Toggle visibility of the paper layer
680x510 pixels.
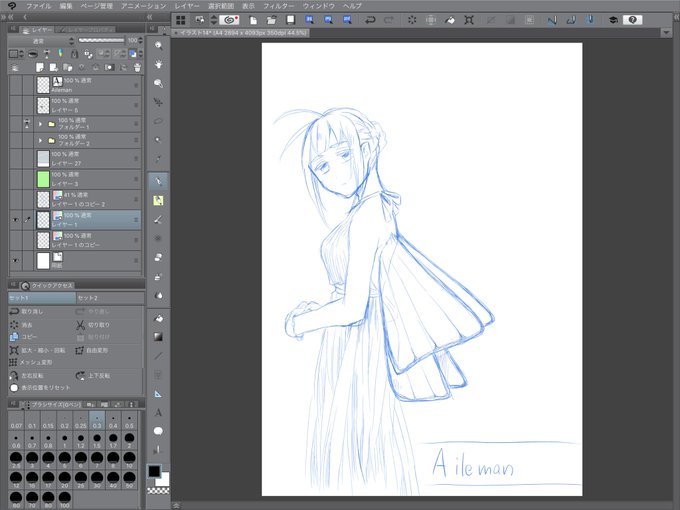[16, 261]
